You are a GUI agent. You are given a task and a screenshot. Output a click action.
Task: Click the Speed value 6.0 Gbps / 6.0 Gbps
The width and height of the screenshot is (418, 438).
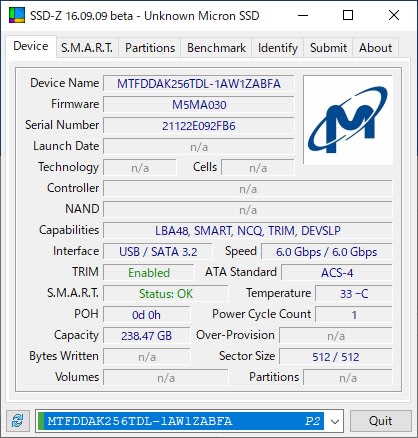327,252
